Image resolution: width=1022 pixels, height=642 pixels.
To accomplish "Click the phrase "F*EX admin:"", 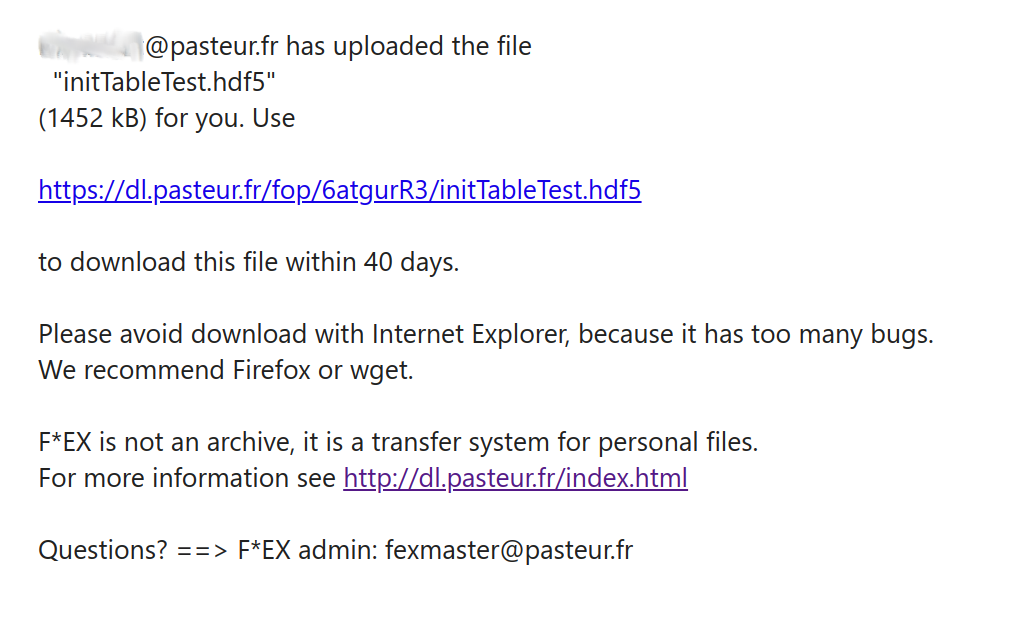I will point(307,550).
